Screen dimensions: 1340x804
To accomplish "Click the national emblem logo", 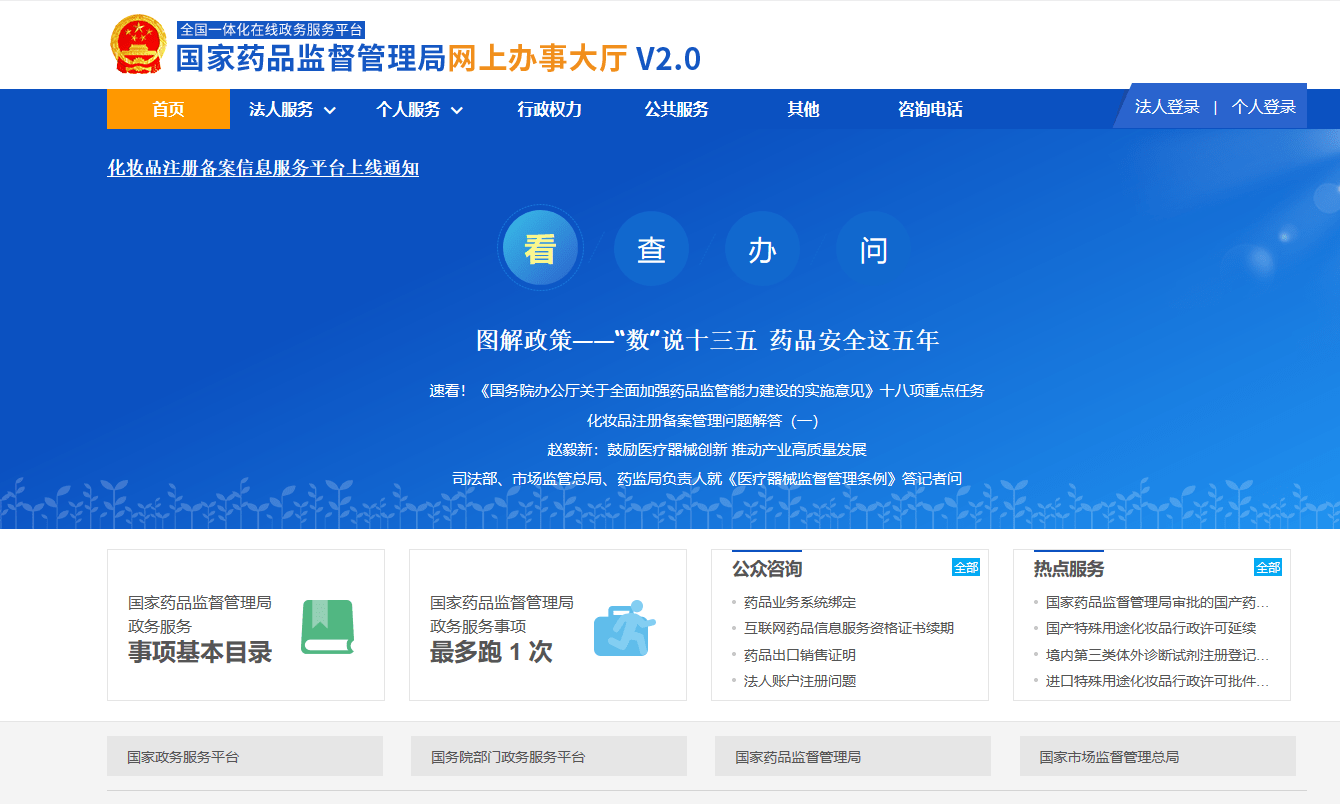I will point(138,45).
